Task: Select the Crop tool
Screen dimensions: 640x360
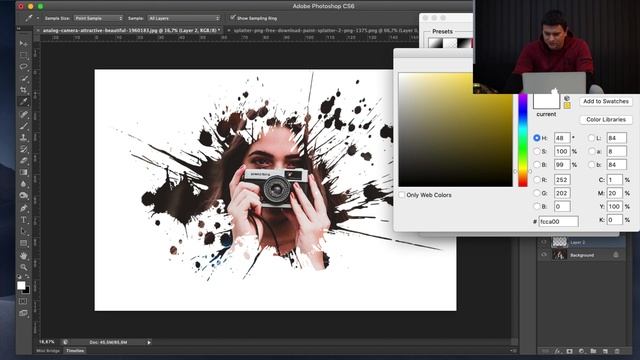Action: tap(23, 90)
